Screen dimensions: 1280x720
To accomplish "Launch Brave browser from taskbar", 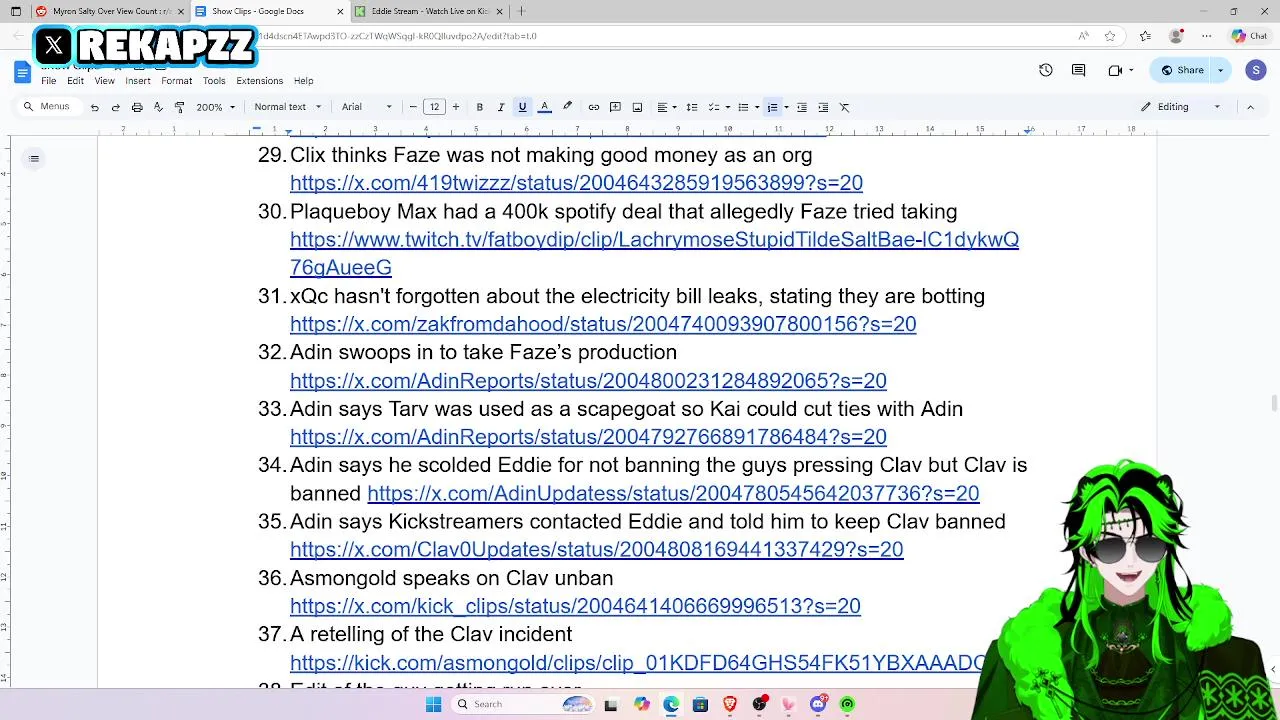I will tap(729, 704).
